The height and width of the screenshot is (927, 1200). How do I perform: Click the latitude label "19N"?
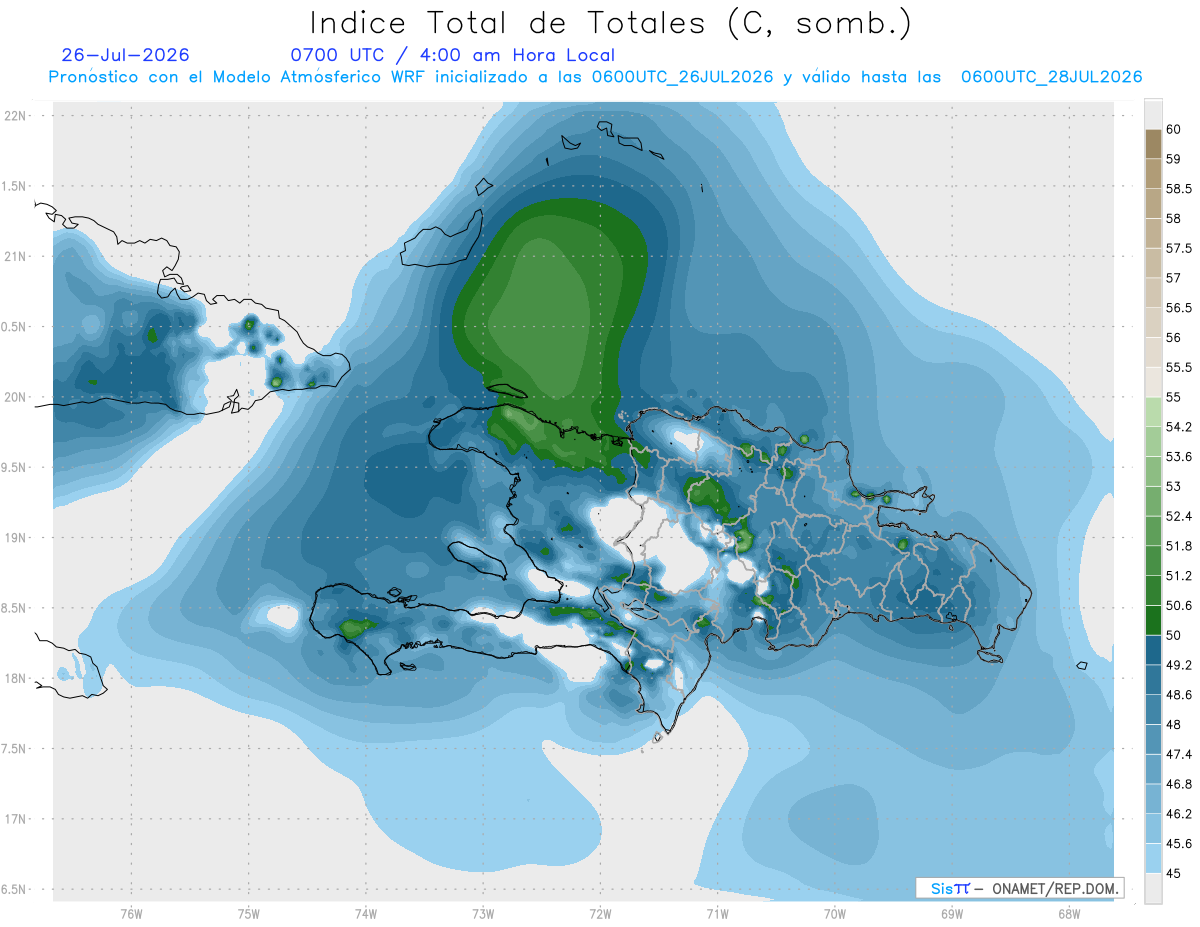tap(16, 538)
